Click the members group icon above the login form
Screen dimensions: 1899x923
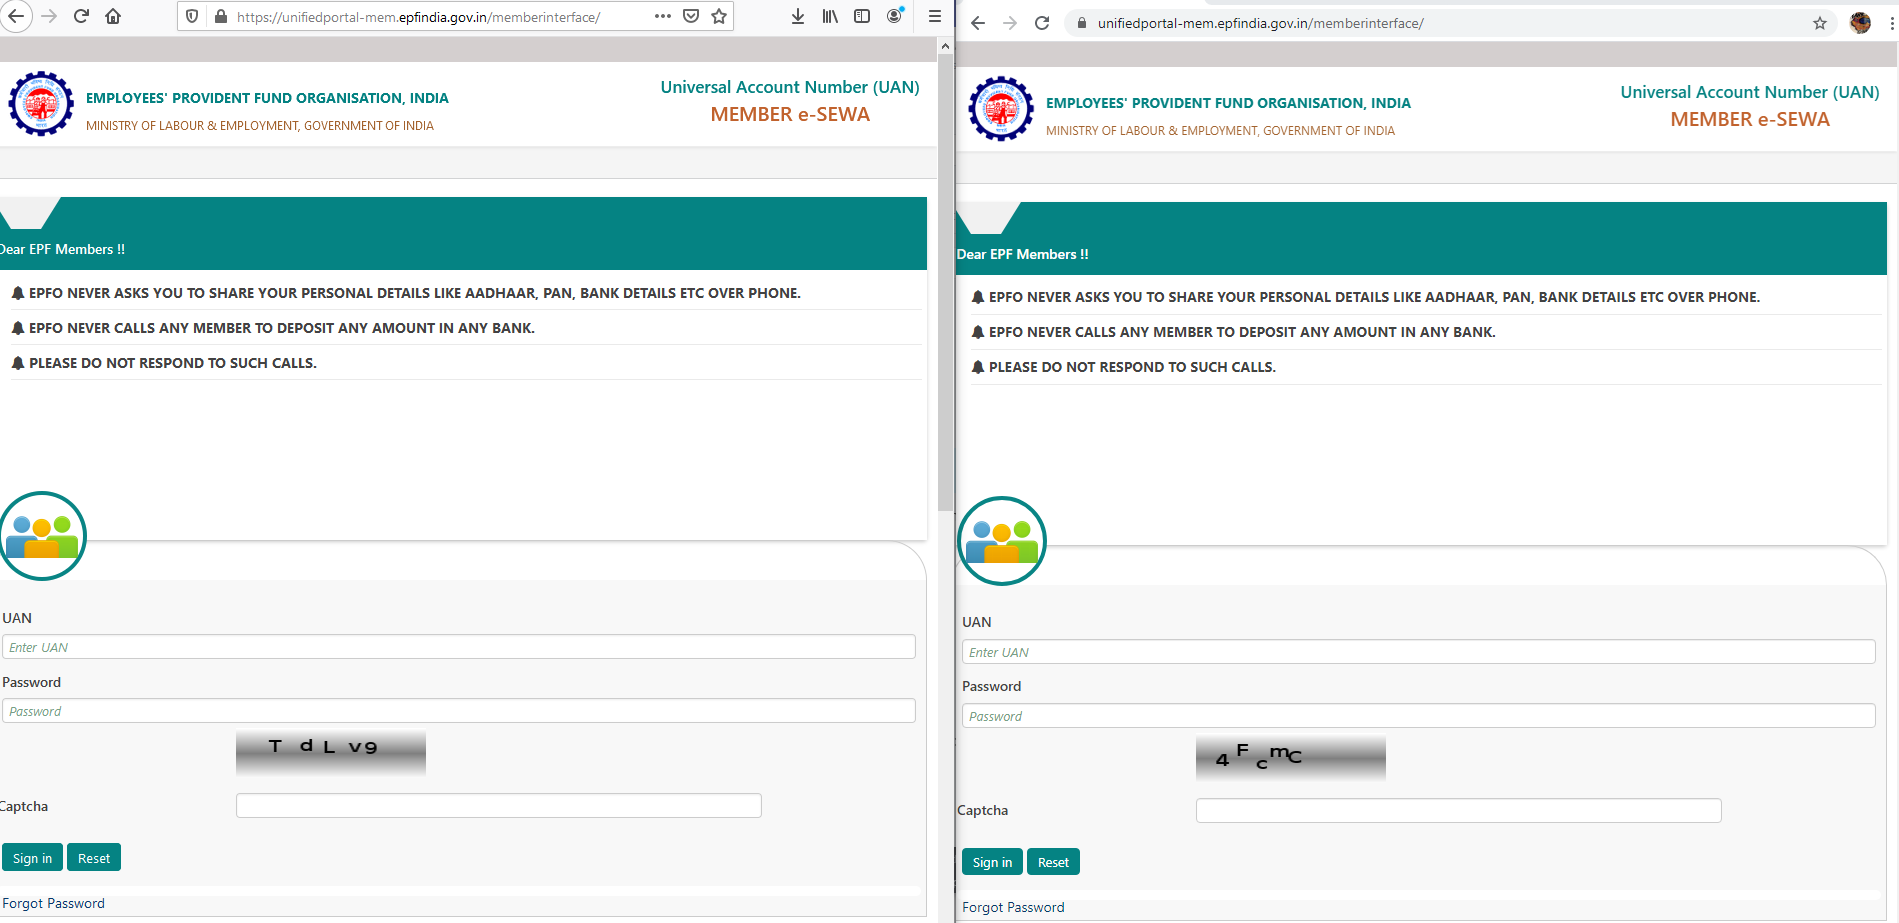pyautogui.click(x=42, y=536)
